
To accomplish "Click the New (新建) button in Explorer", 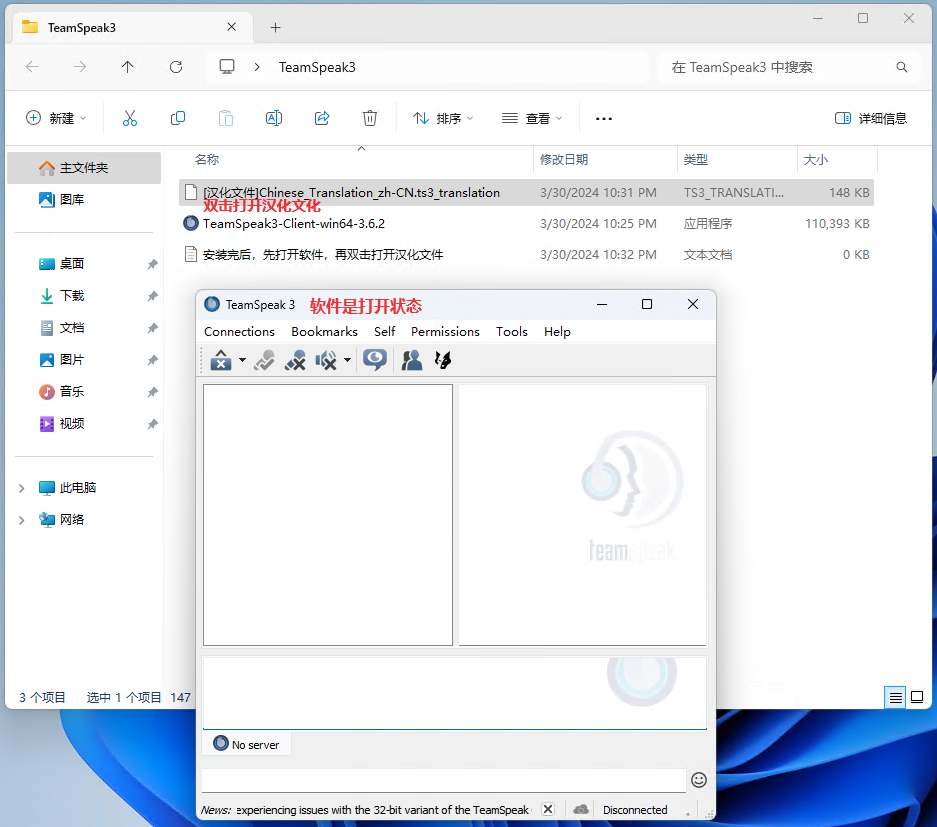I will 56,118.
